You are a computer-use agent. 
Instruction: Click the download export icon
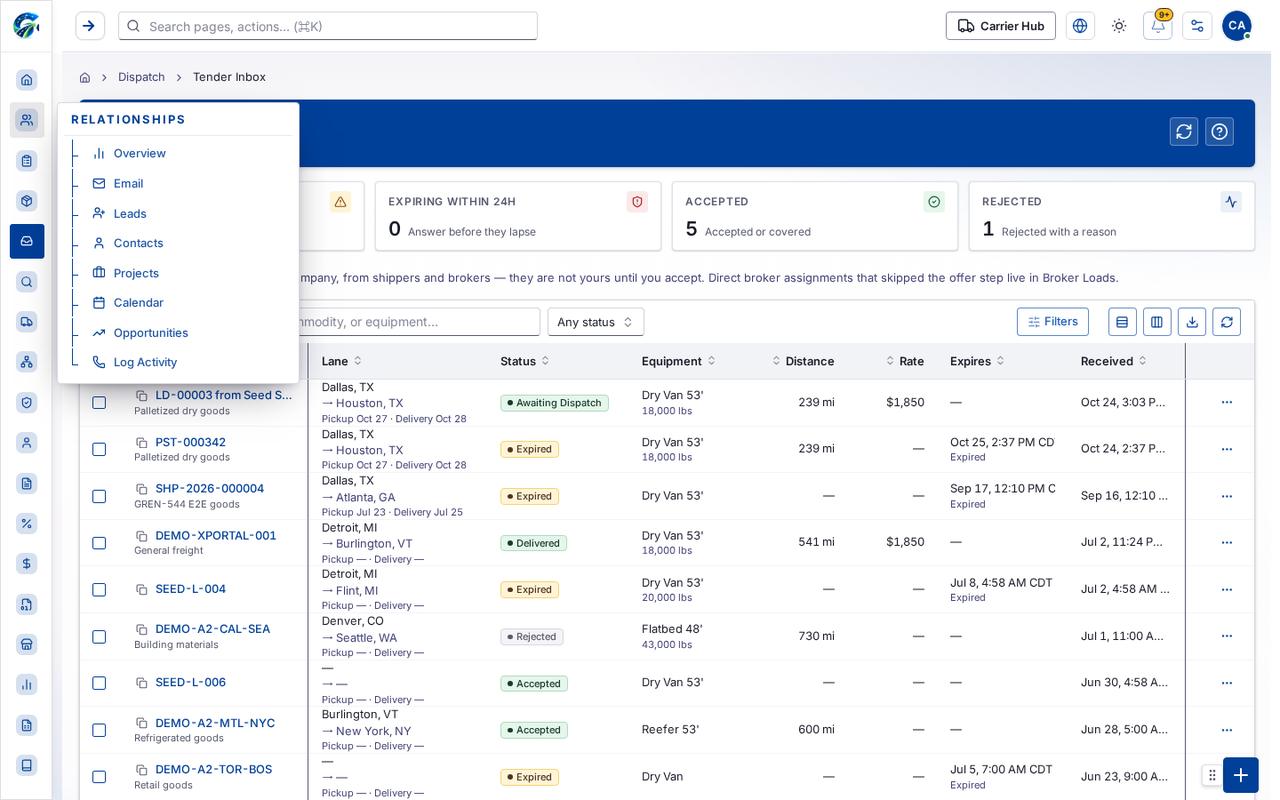point(1191,322)
